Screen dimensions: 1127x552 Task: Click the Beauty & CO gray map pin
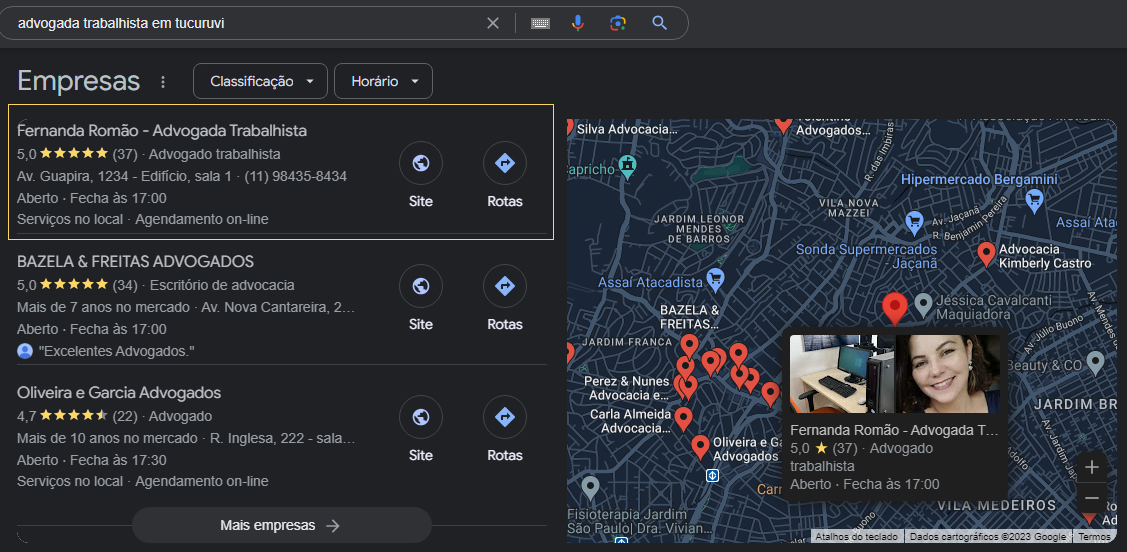[1095, 363]
